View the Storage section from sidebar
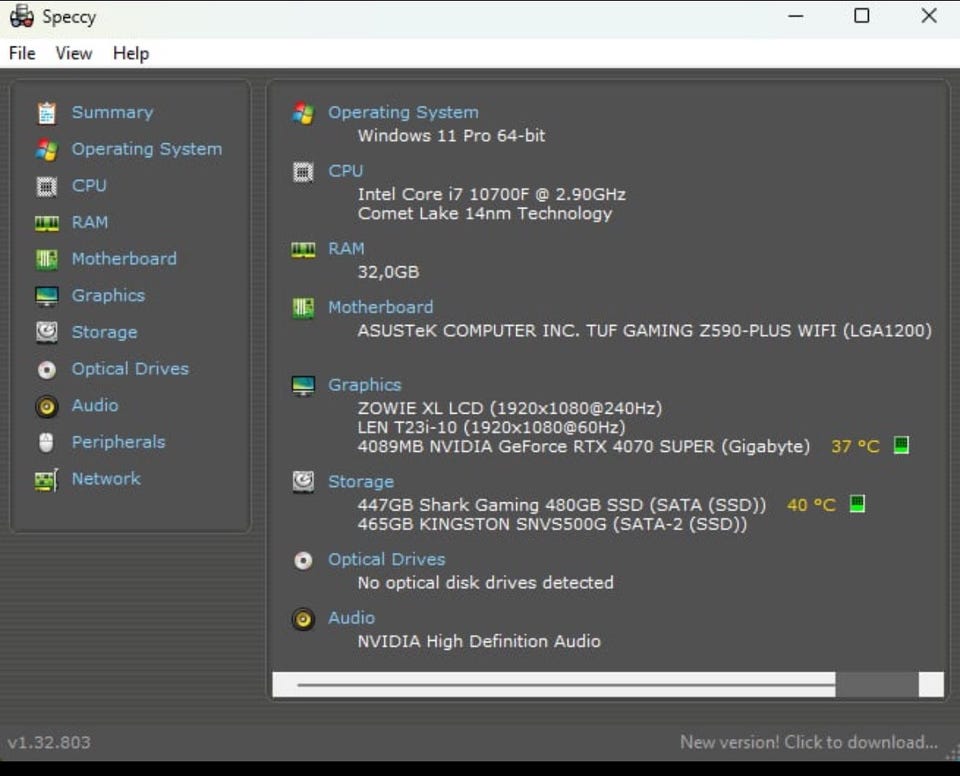The height and width of the screenshot is (776, 960). pyautogui.click(x=105, y=333)
